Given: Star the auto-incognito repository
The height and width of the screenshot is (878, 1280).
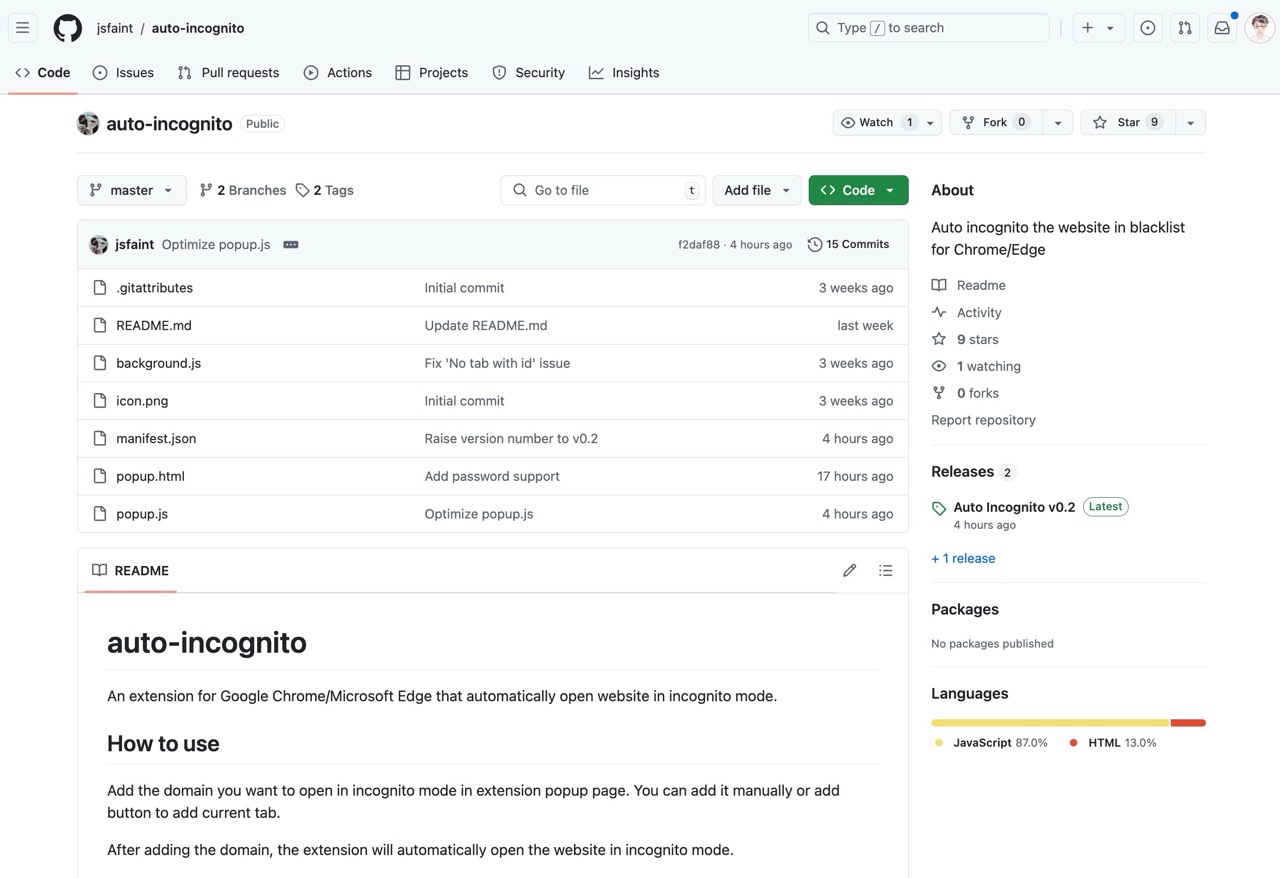Looking at the screenshot, I should pos(1127,122).
